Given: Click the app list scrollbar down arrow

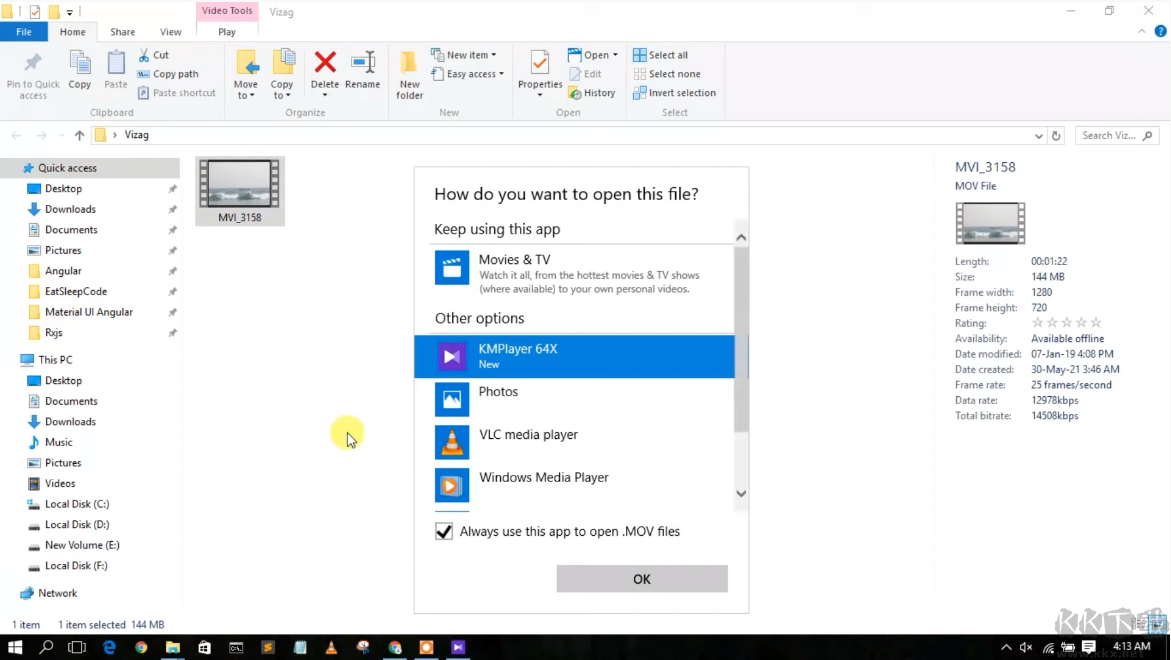Looking at the screenshot, I should tap(741, 493).
